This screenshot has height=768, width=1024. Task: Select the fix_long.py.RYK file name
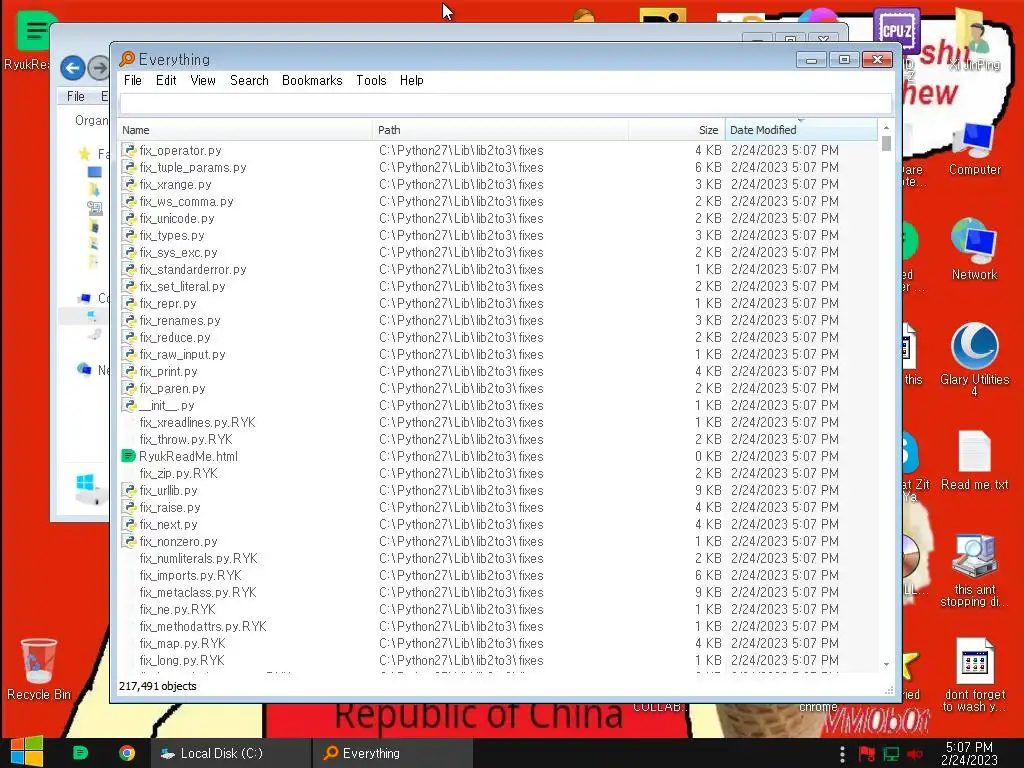pyautogui.click(x=182, y=660)
